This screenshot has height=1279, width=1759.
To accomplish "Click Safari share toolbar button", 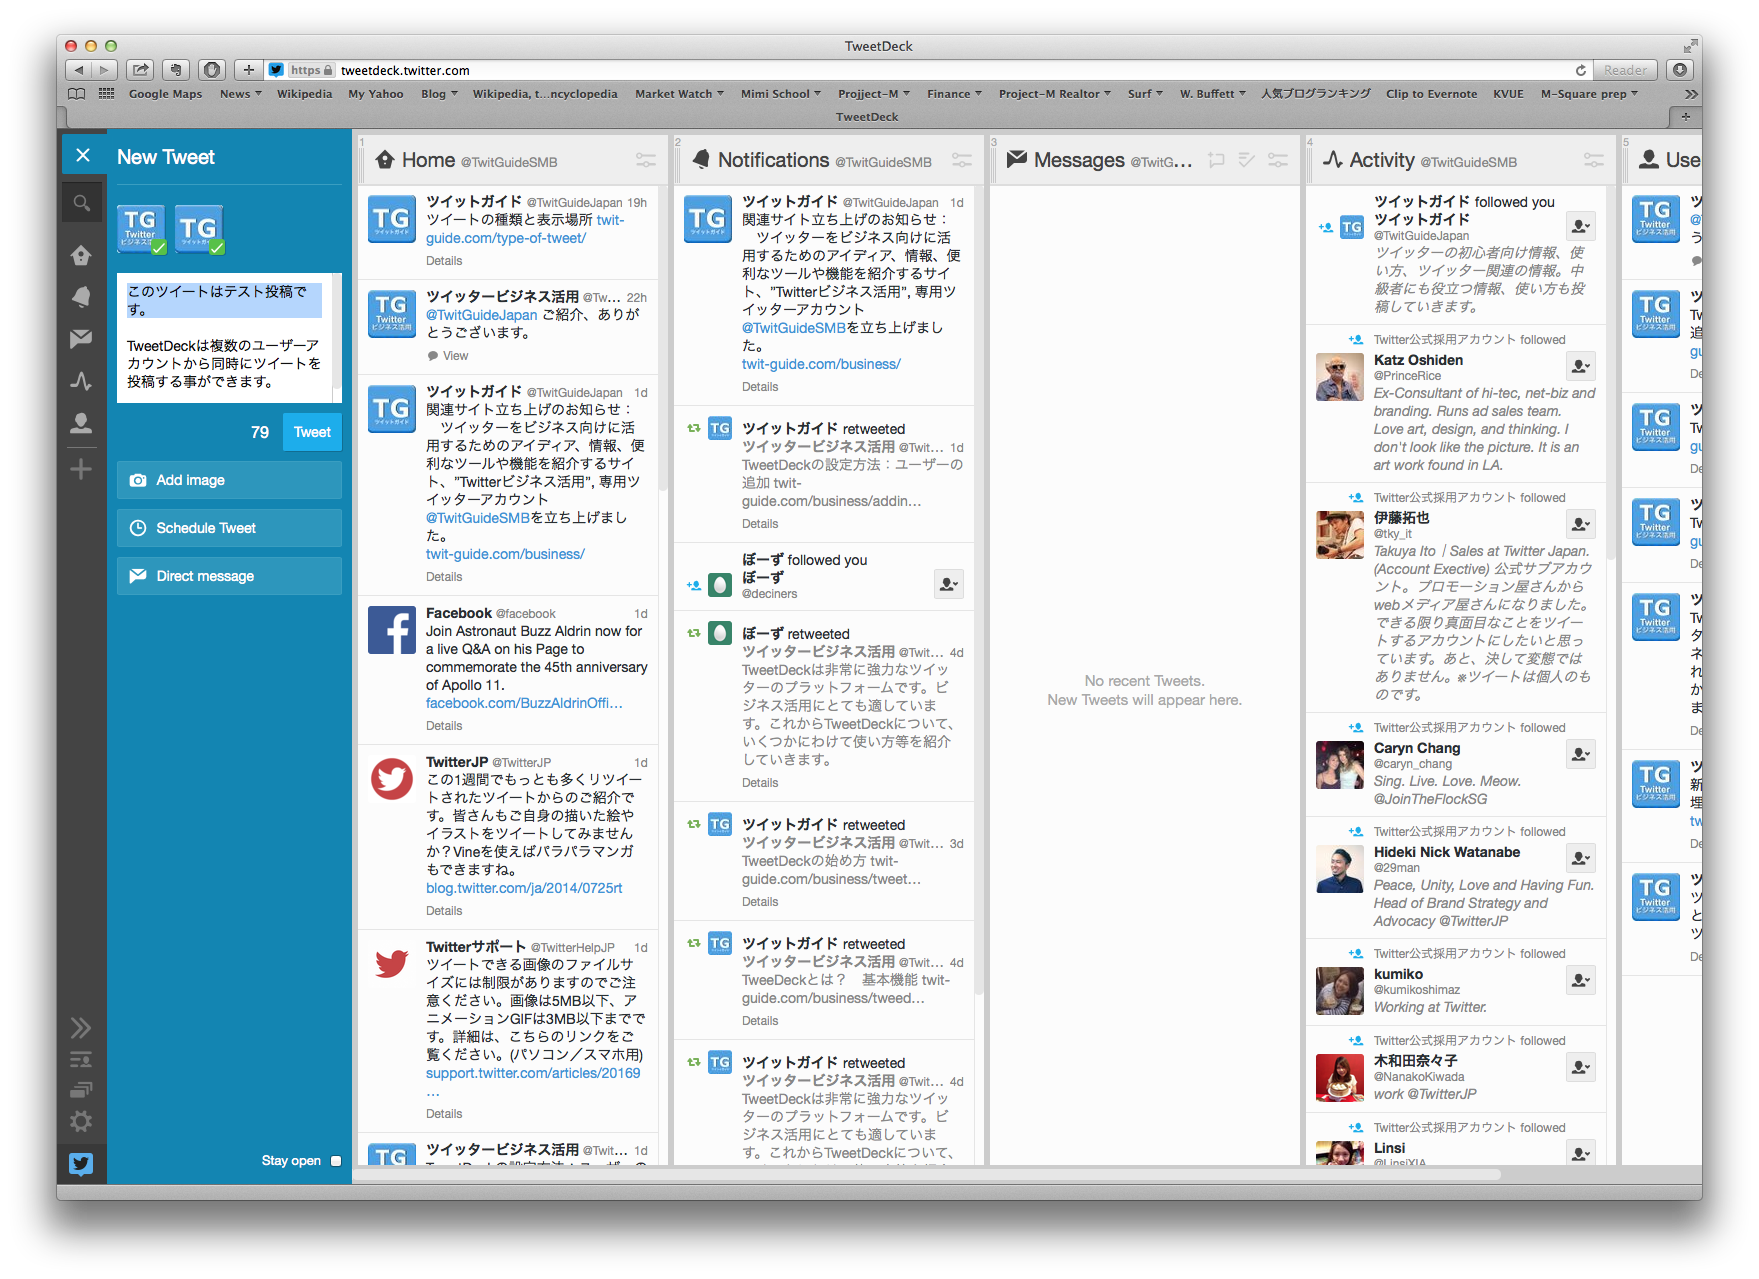I will [x=141, y=70].
